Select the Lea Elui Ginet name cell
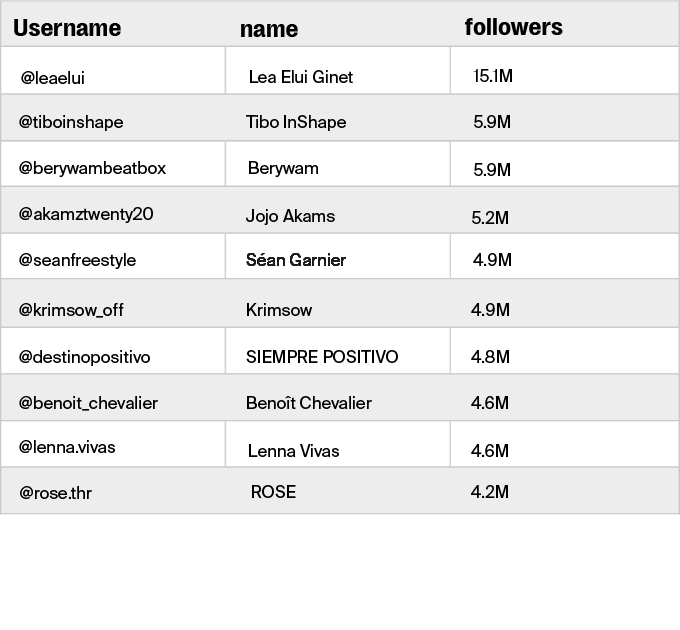The width and height of the screenshot is (680, 630). pyautogui.click(x=301, y=77)
